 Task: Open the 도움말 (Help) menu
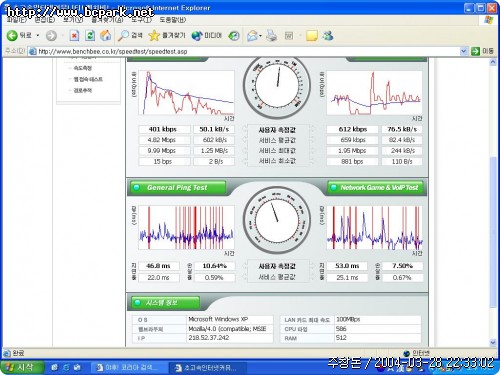point(173,20)
